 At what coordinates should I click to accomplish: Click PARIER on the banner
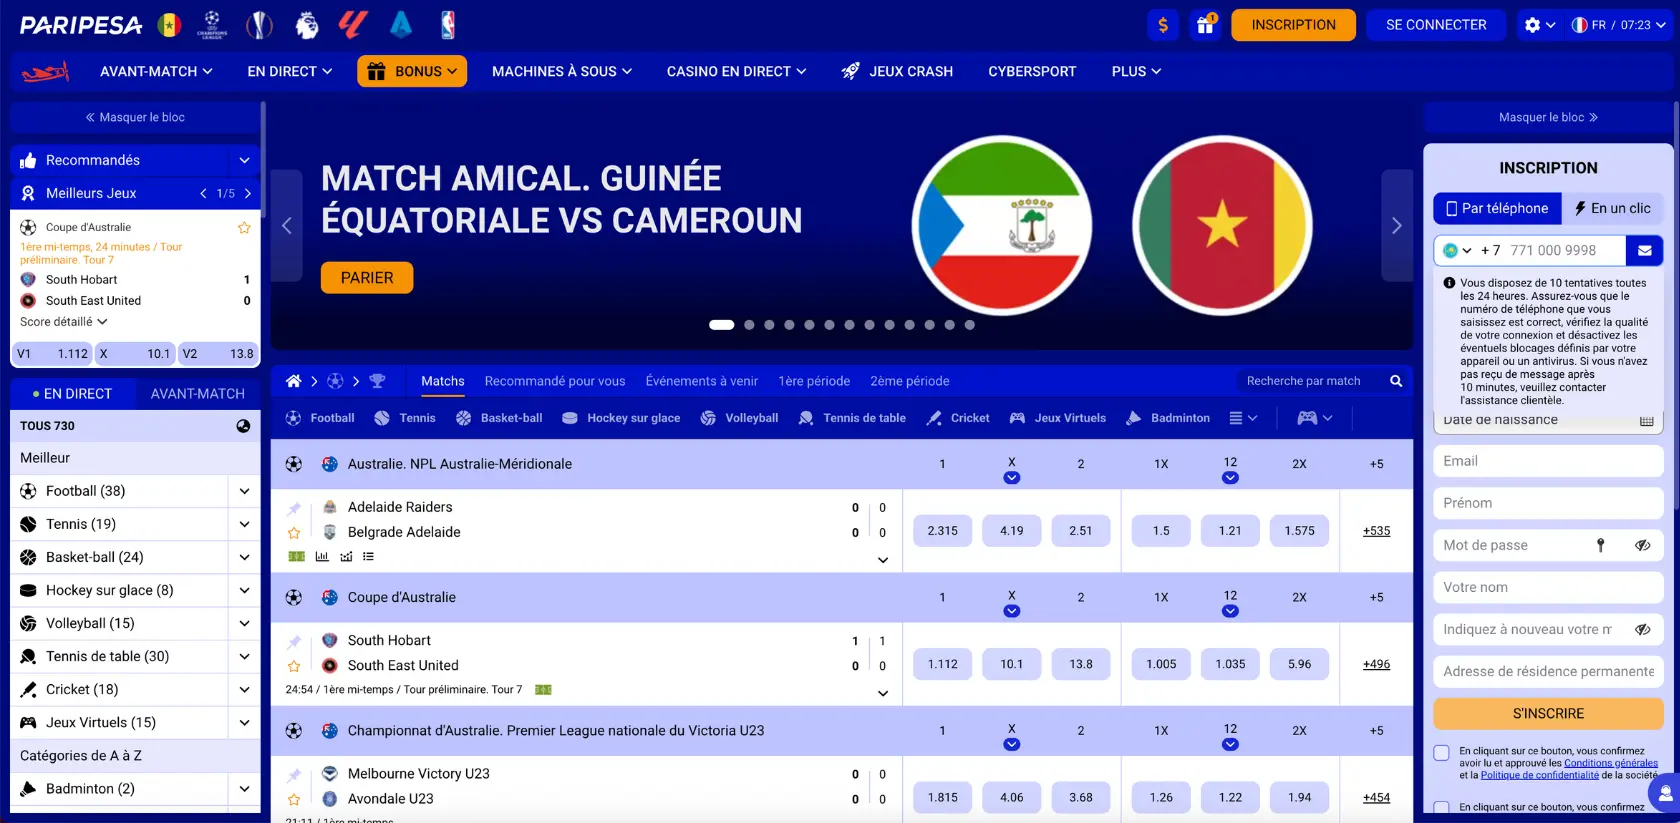(367, 278)
